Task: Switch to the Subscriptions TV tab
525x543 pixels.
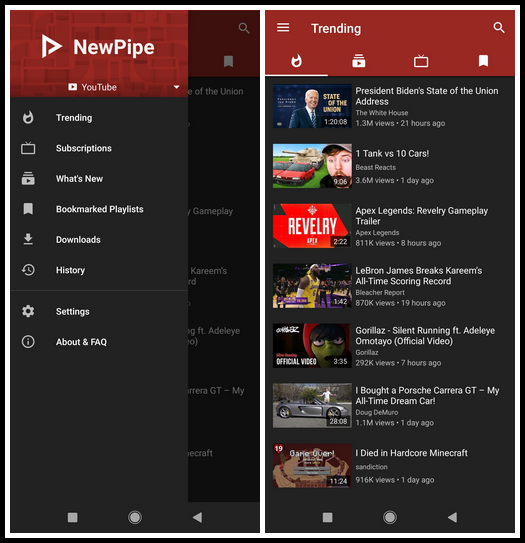Action: [x=421, y=61]
